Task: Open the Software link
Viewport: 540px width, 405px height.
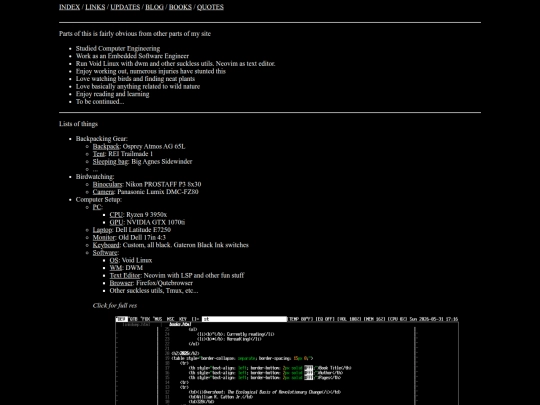Action: [x=105, y=252]
